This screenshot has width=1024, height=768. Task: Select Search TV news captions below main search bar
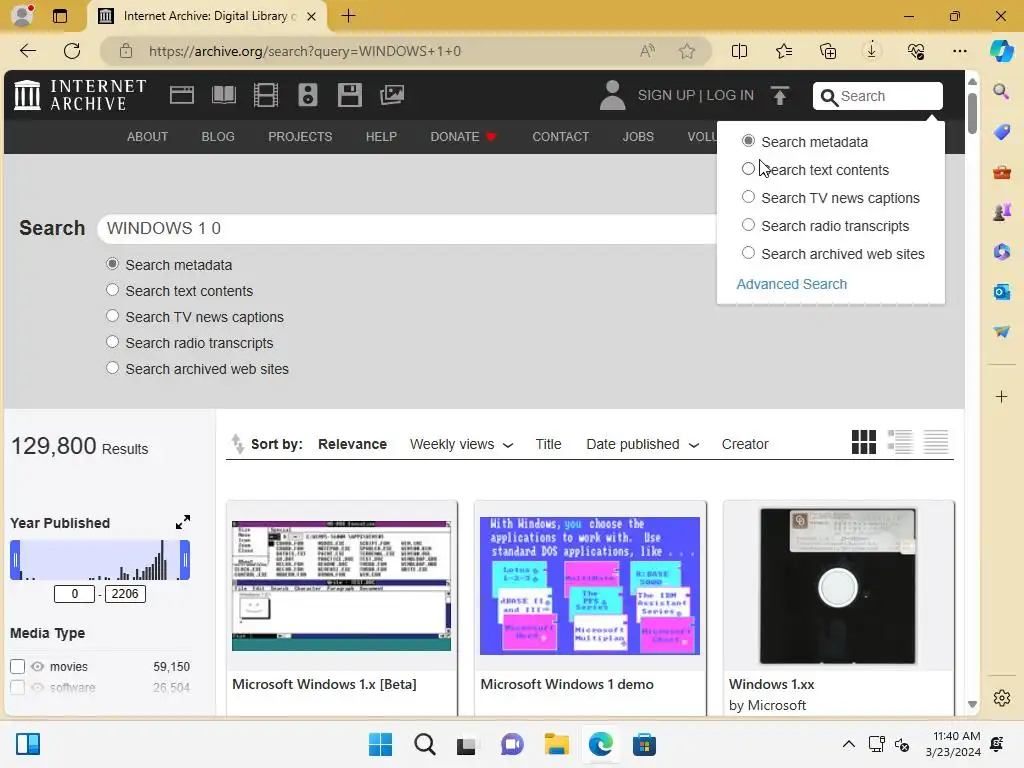[x=112, y=316]
